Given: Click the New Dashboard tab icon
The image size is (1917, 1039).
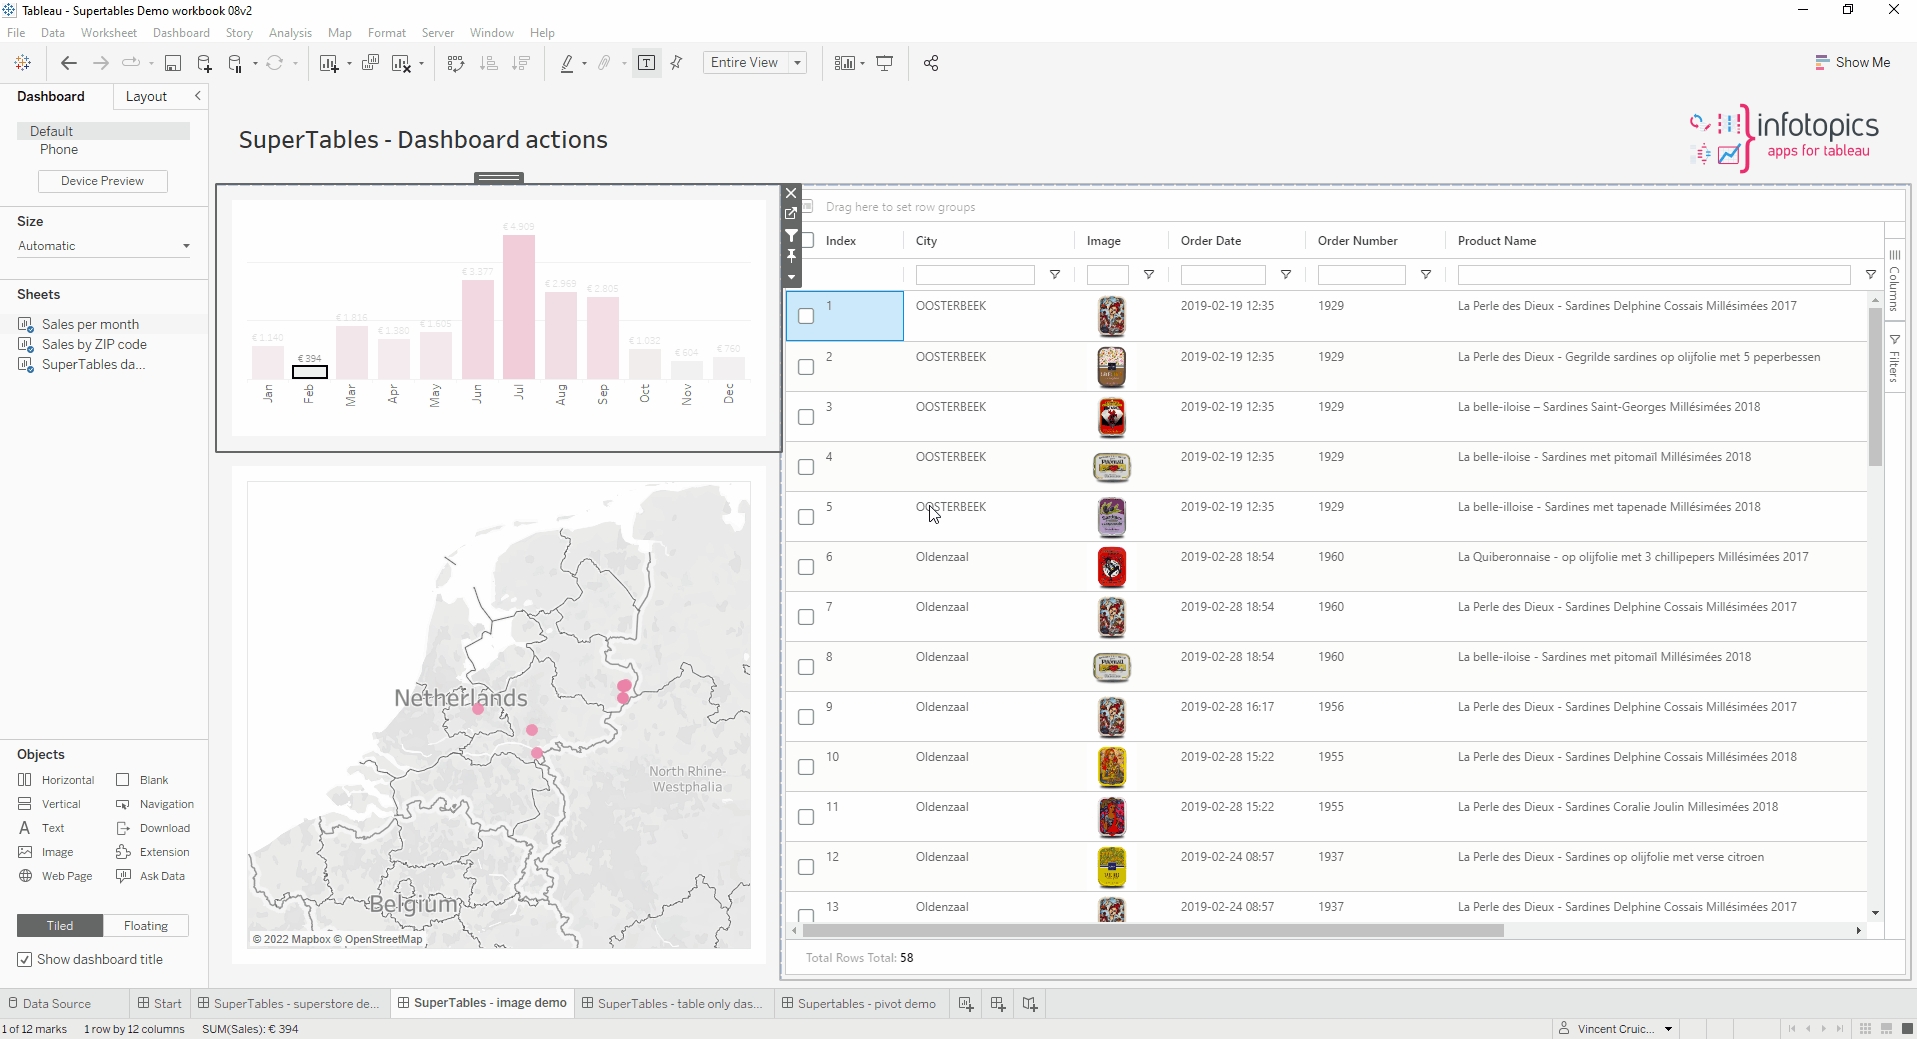Looking at the screenshot, I should pos(998,1004).
